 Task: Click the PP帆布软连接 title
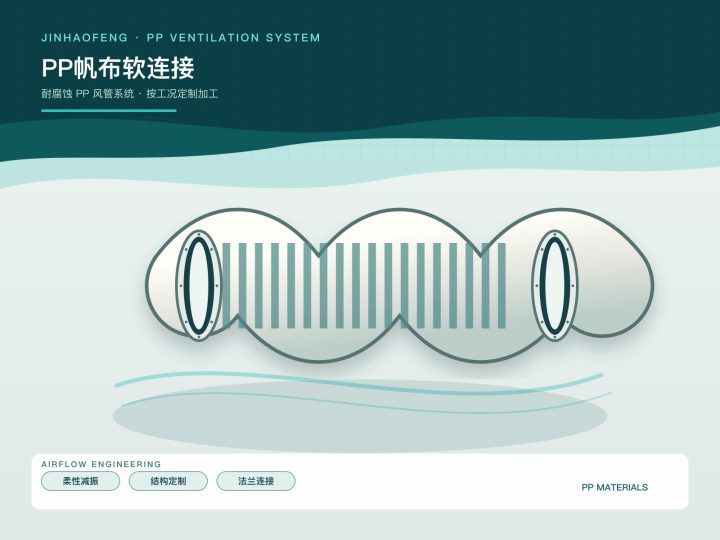point(118,68)
